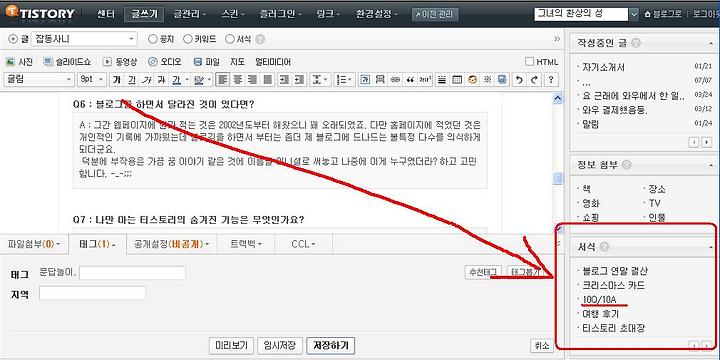
Task: Collapse the 서식 panel
Action: coord(710,248)
